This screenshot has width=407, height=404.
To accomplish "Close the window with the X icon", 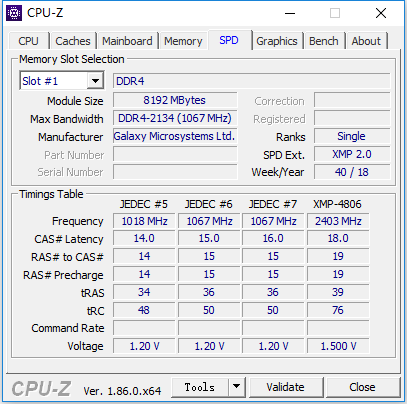I will (381, 13).
